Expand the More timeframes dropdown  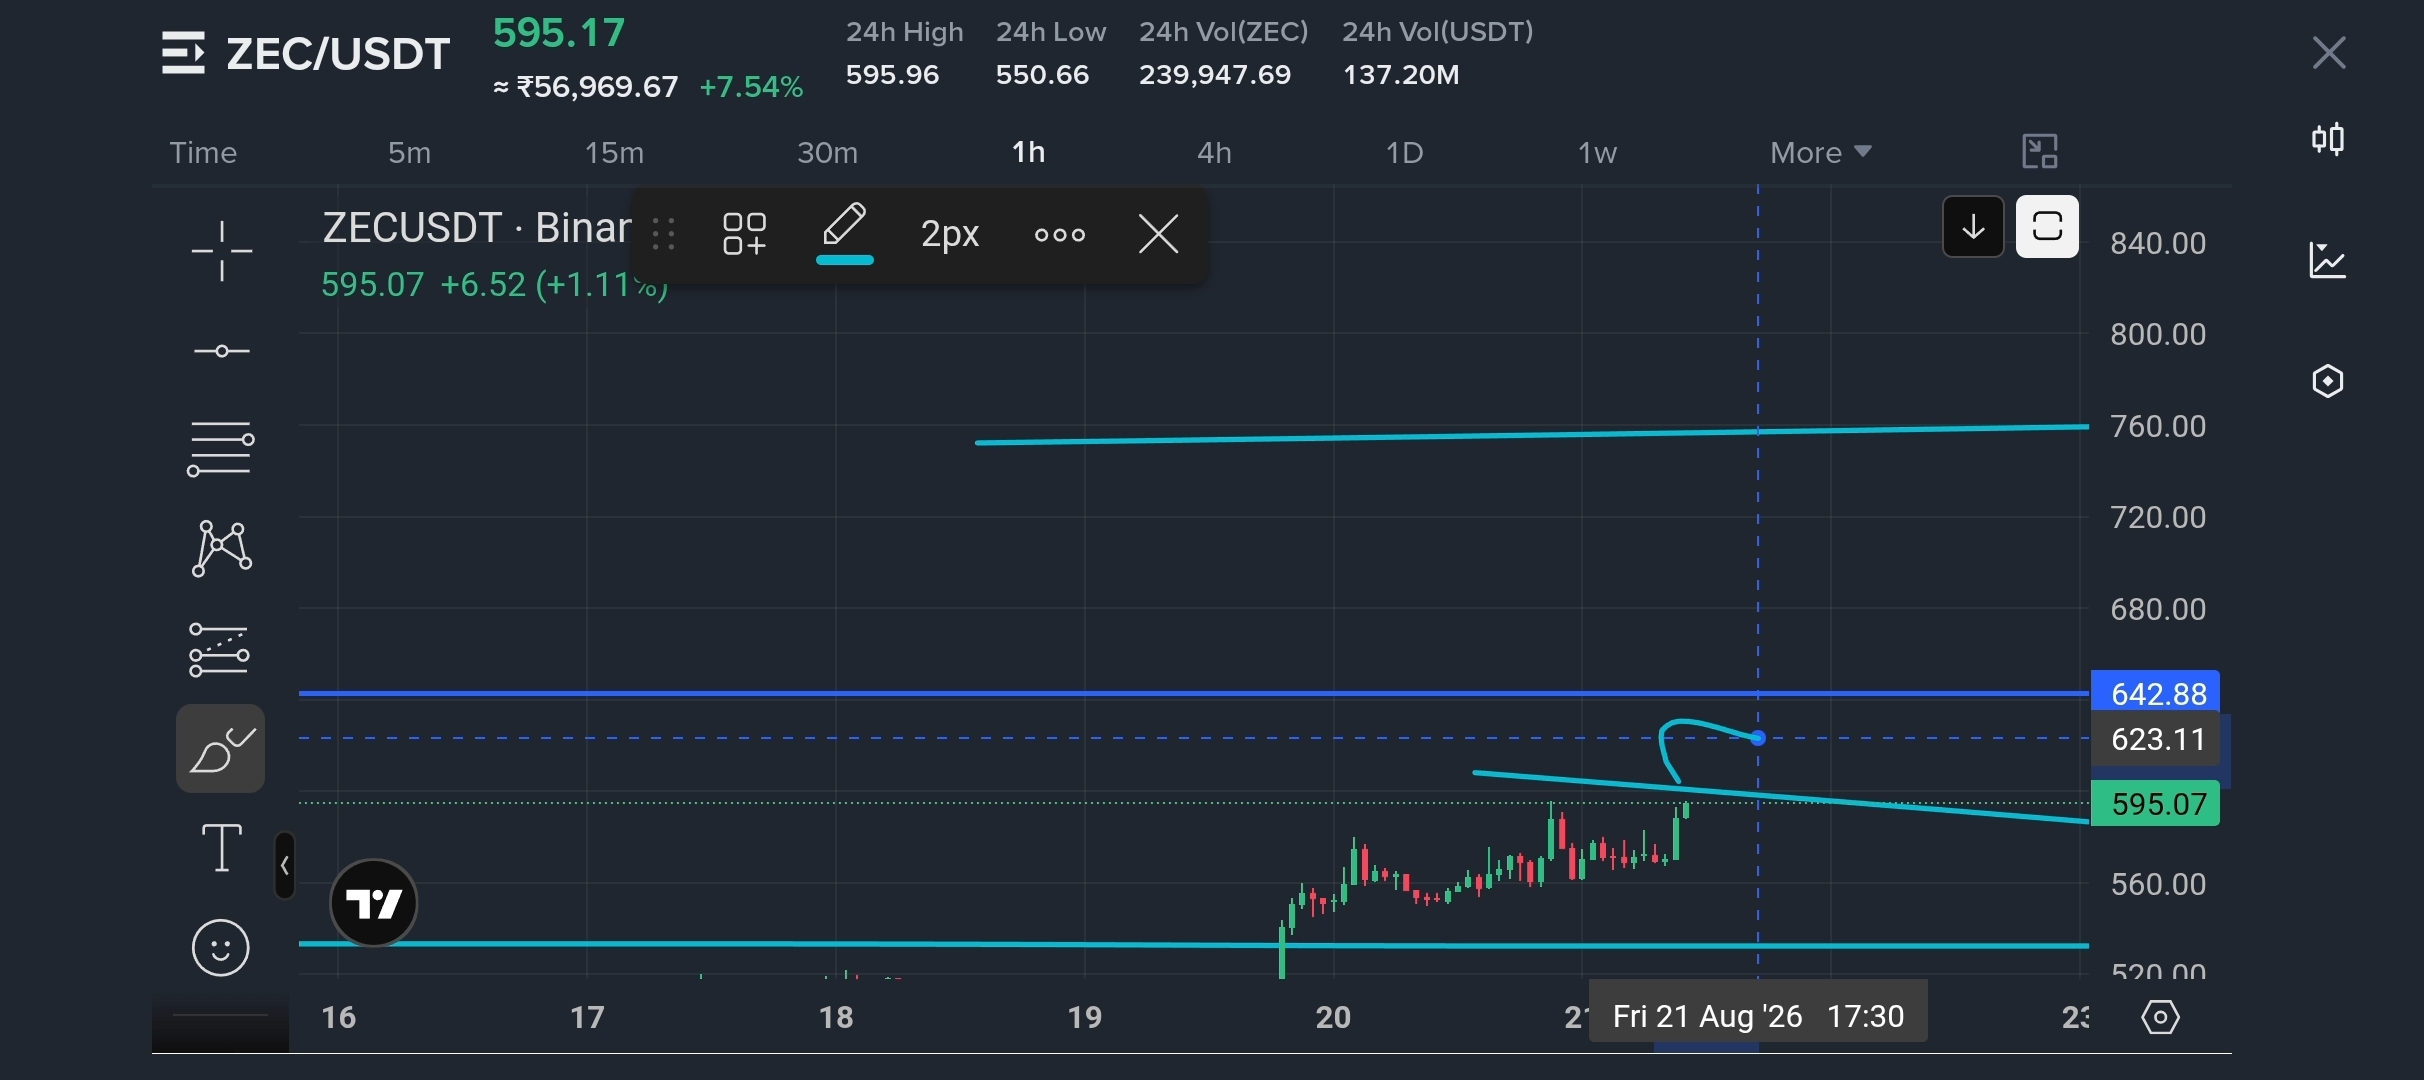click(x=1820, y=152)
